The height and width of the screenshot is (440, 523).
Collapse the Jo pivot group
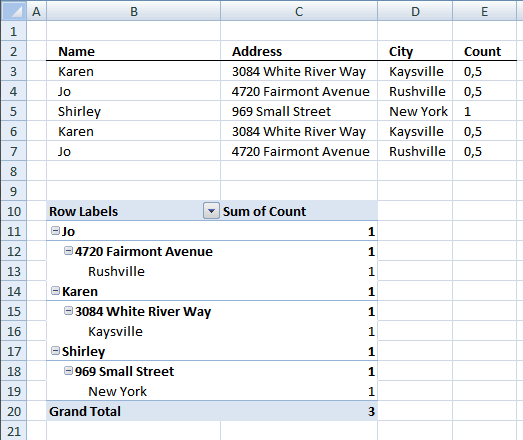(55, 231)
